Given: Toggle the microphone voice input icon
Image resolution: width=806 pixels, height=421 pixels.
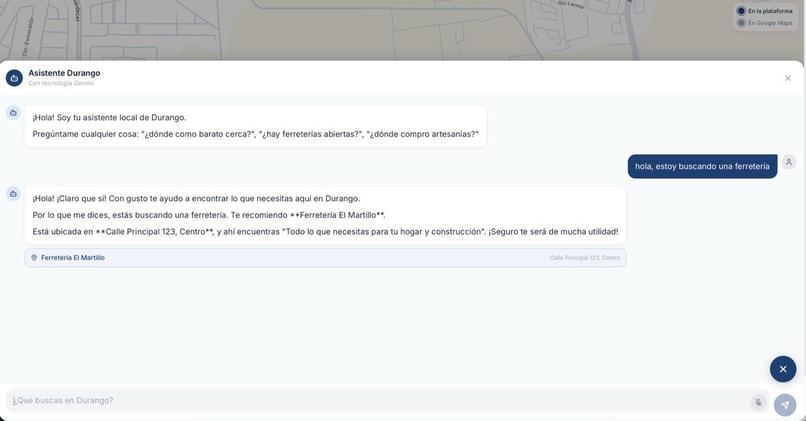Looking at the screenshot, I should pyautogui.click(x=758, y=402).
